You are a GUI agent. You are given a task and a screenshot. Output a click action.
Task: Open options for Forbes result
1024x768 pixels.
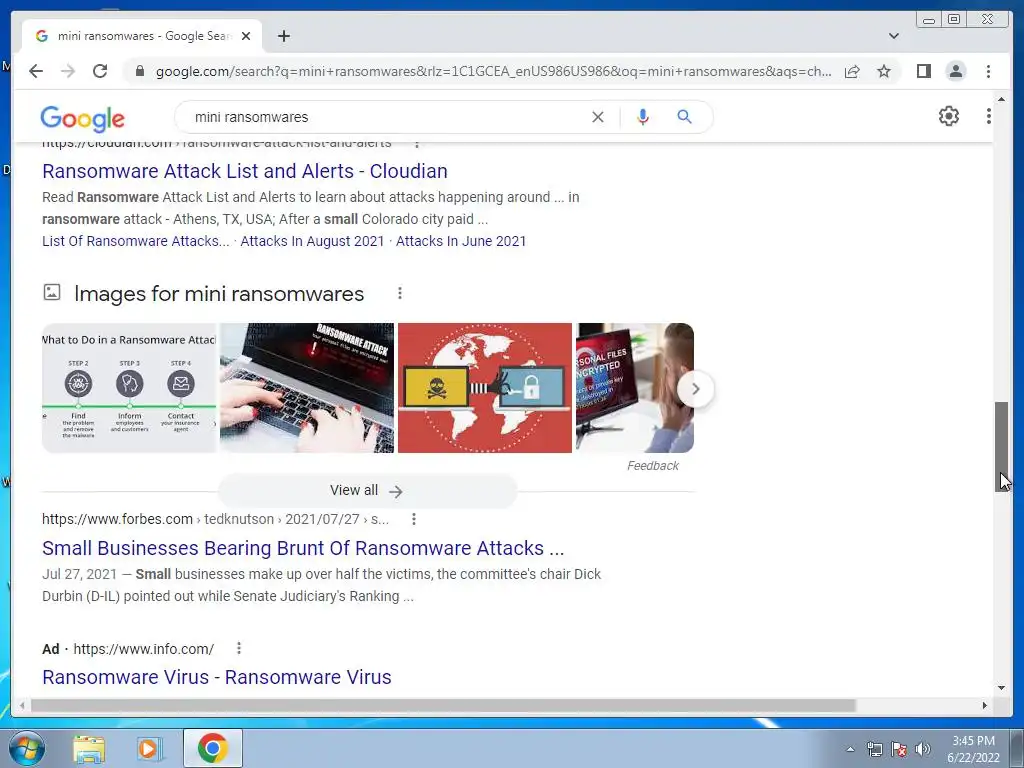[413, 519]
